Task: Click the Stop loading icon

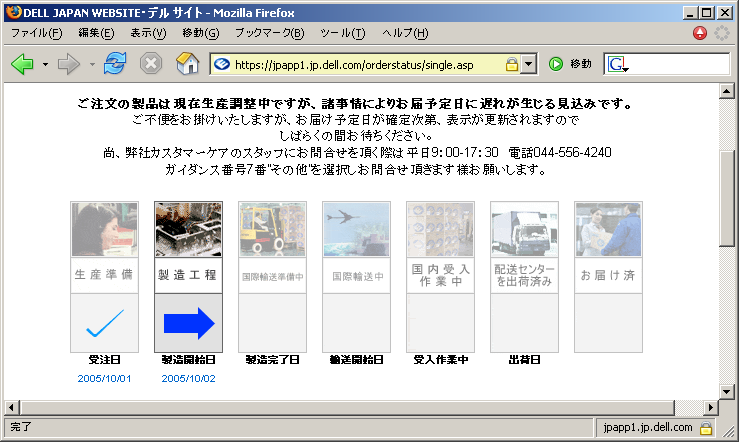Action: click(151, 64)
